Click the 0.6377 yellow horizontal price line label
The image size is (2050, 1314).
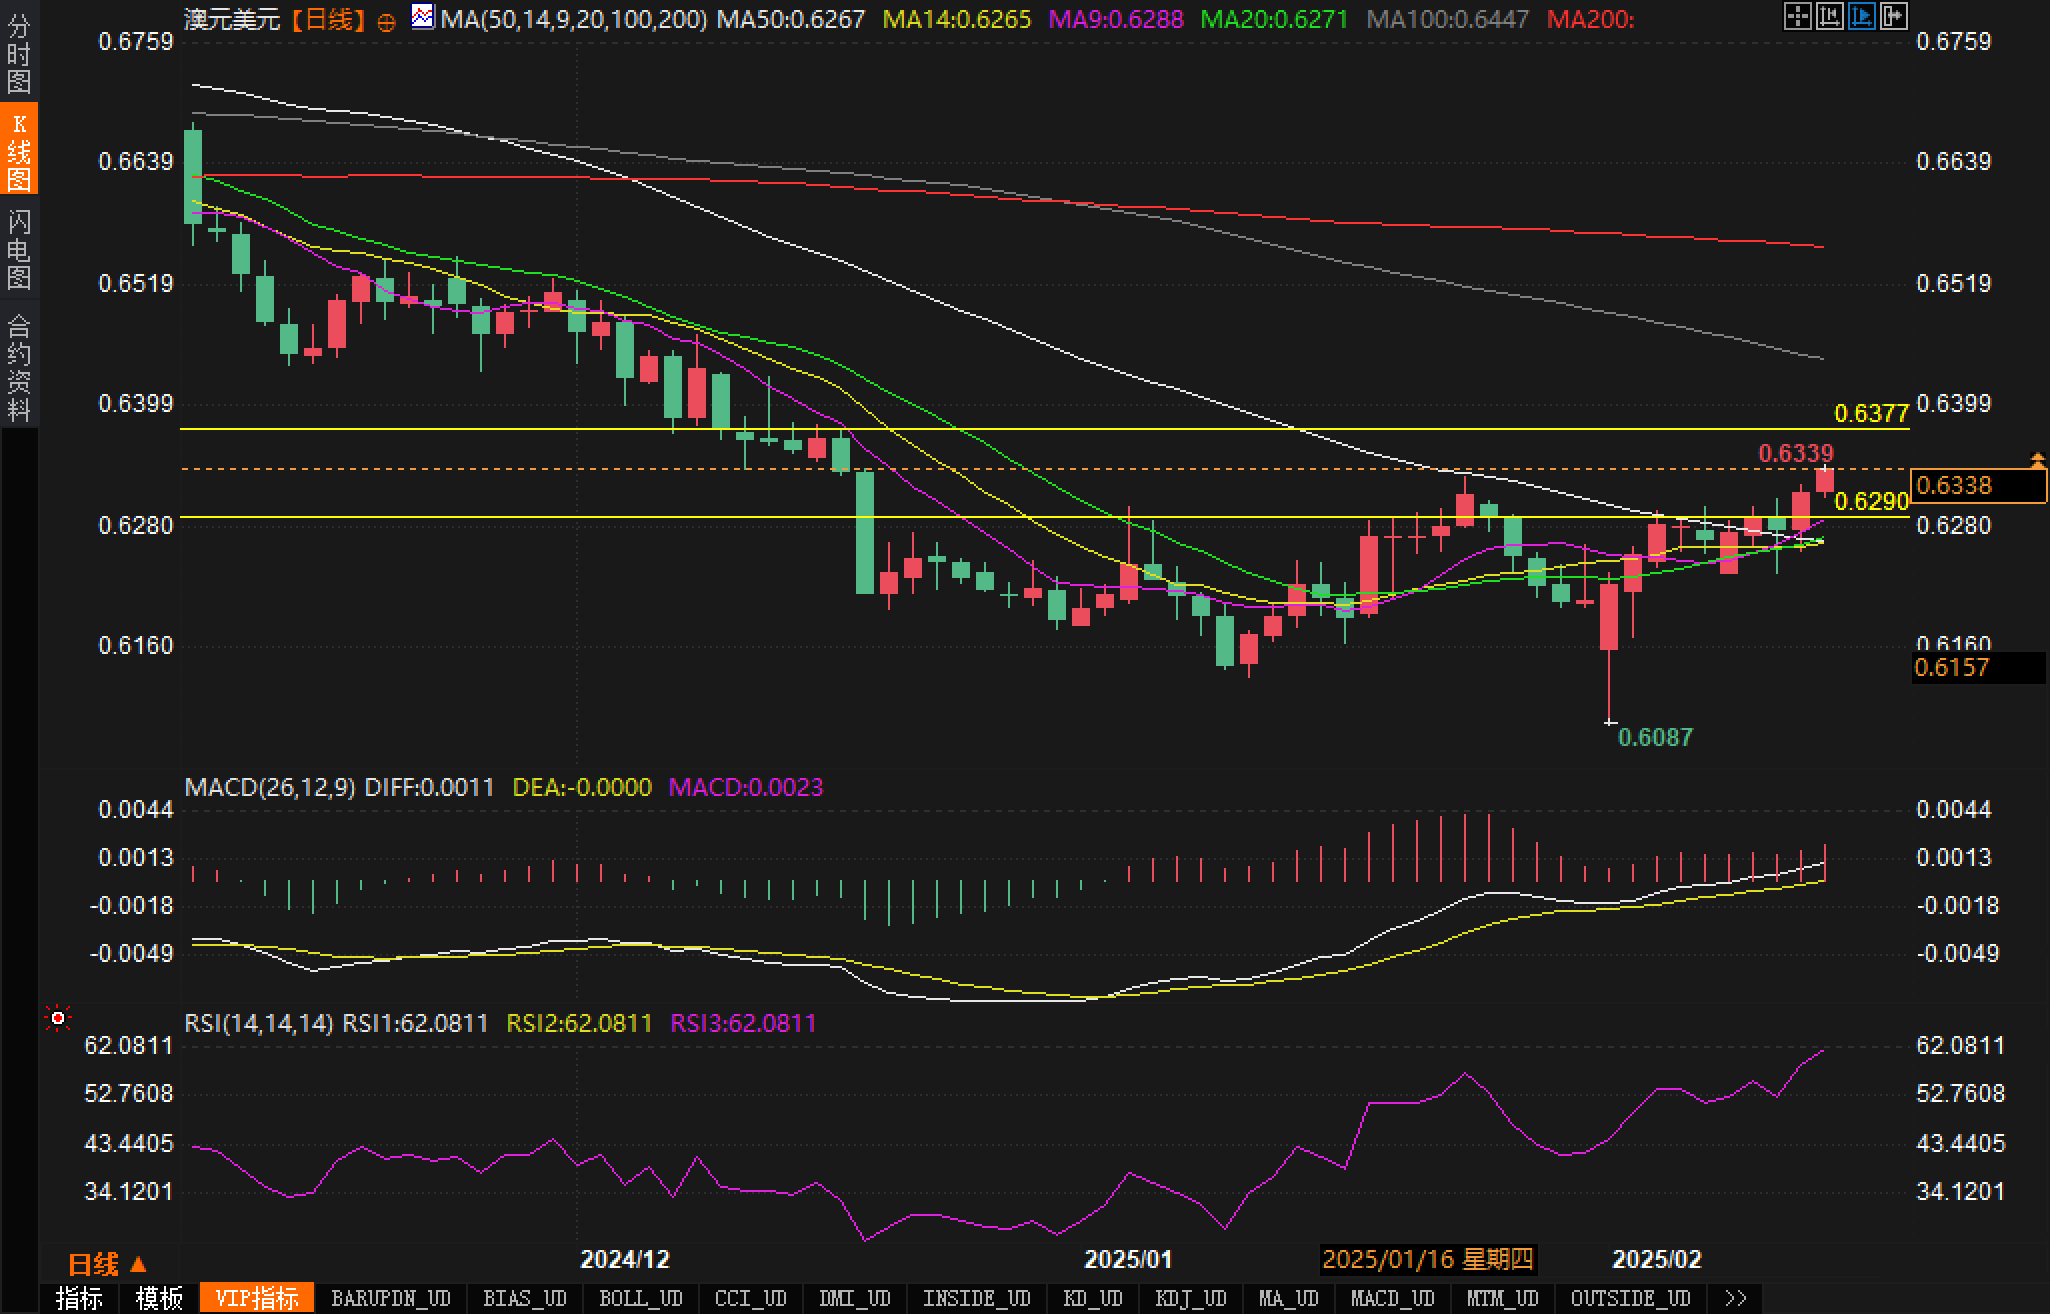coord(1871,413)
